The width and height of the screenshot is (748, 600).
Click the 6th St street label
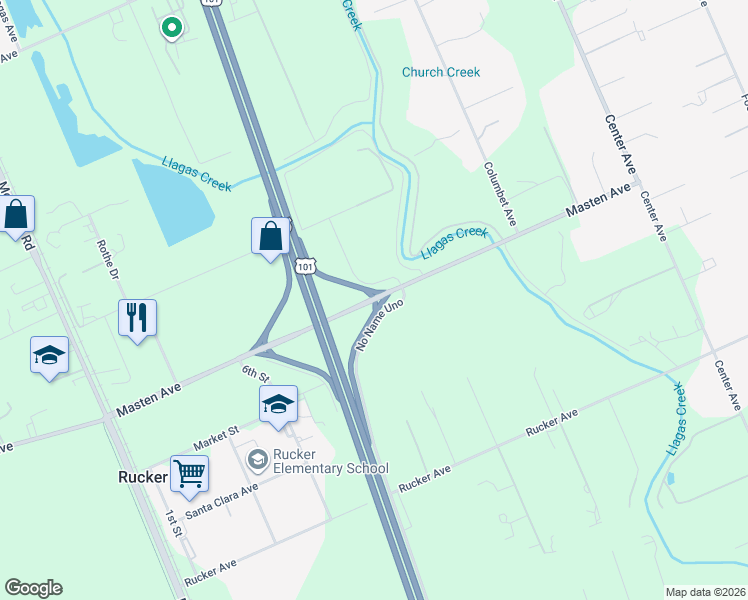point(256,373)
